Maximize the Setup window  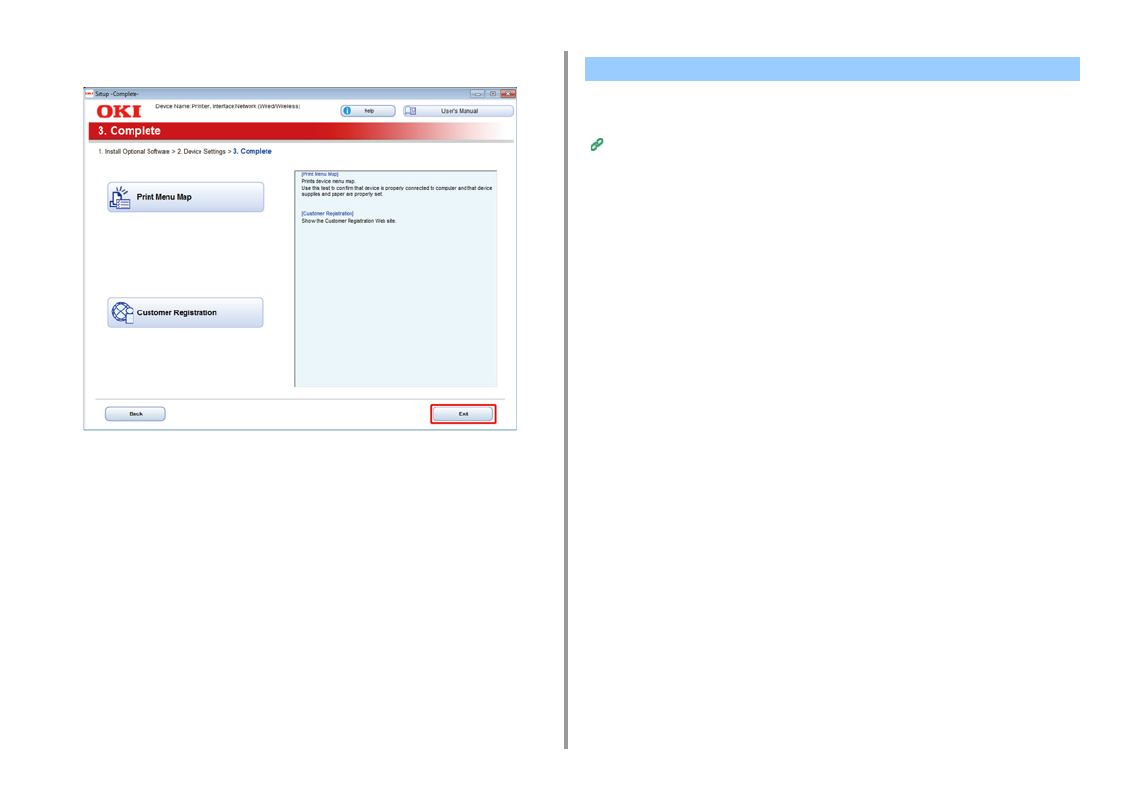click(x=492, y=93)
